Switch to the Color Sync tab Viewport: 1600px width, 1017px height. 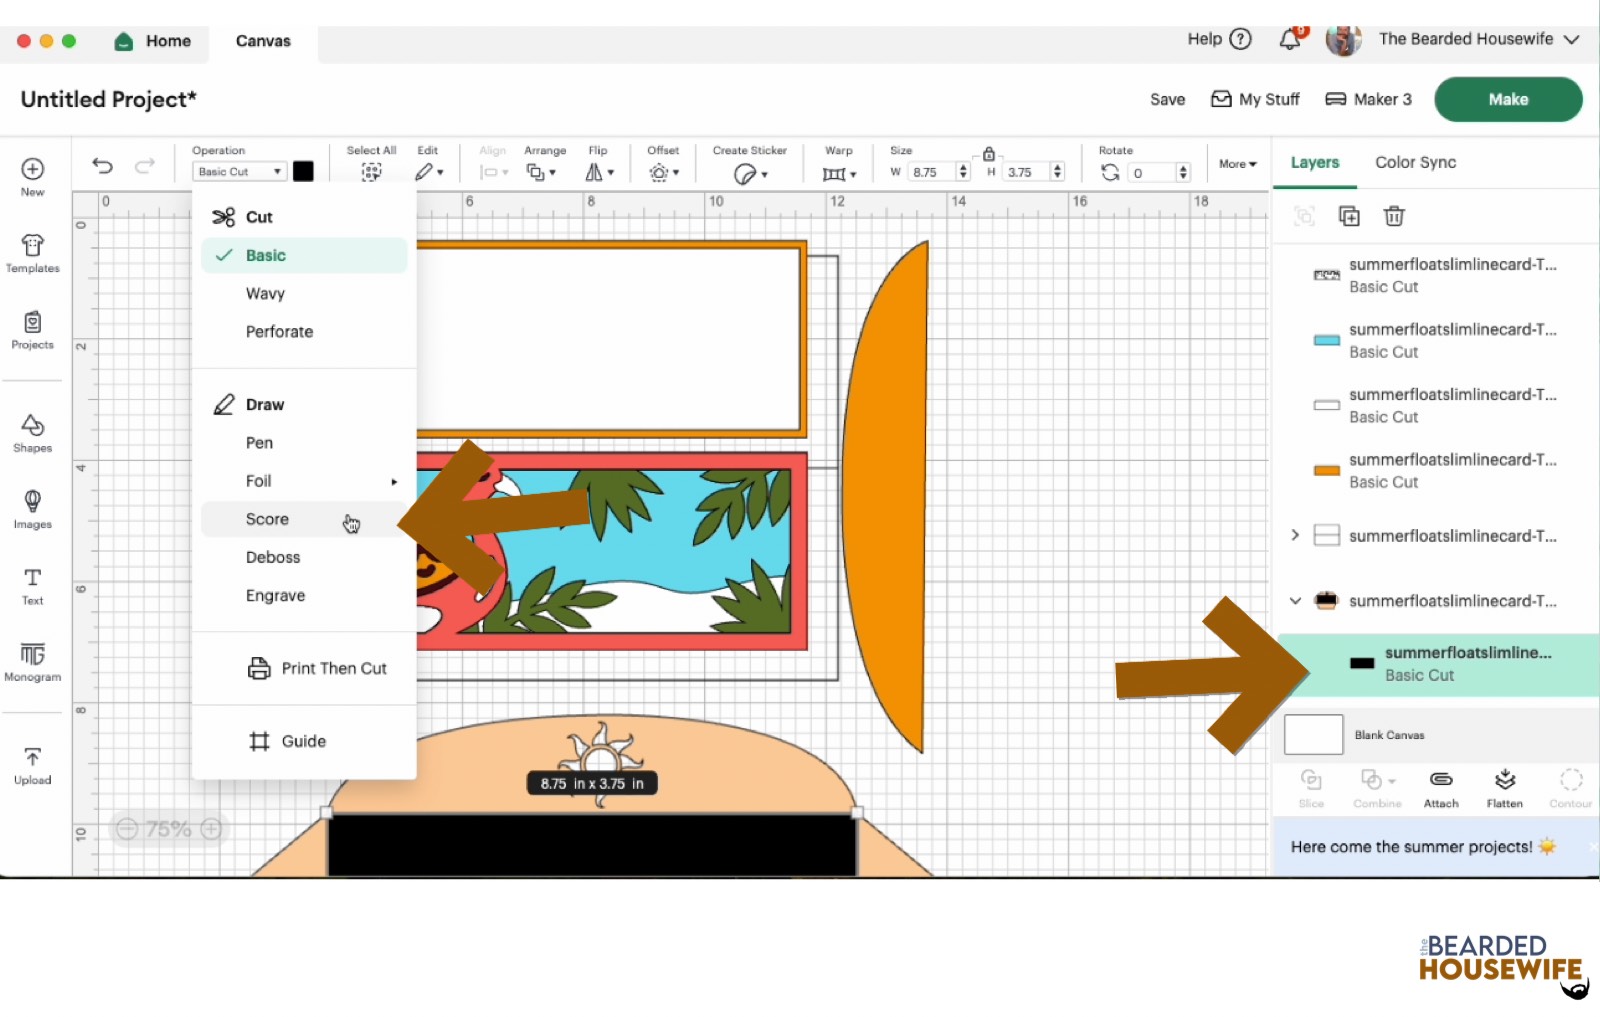click(x=1415, y=162)
